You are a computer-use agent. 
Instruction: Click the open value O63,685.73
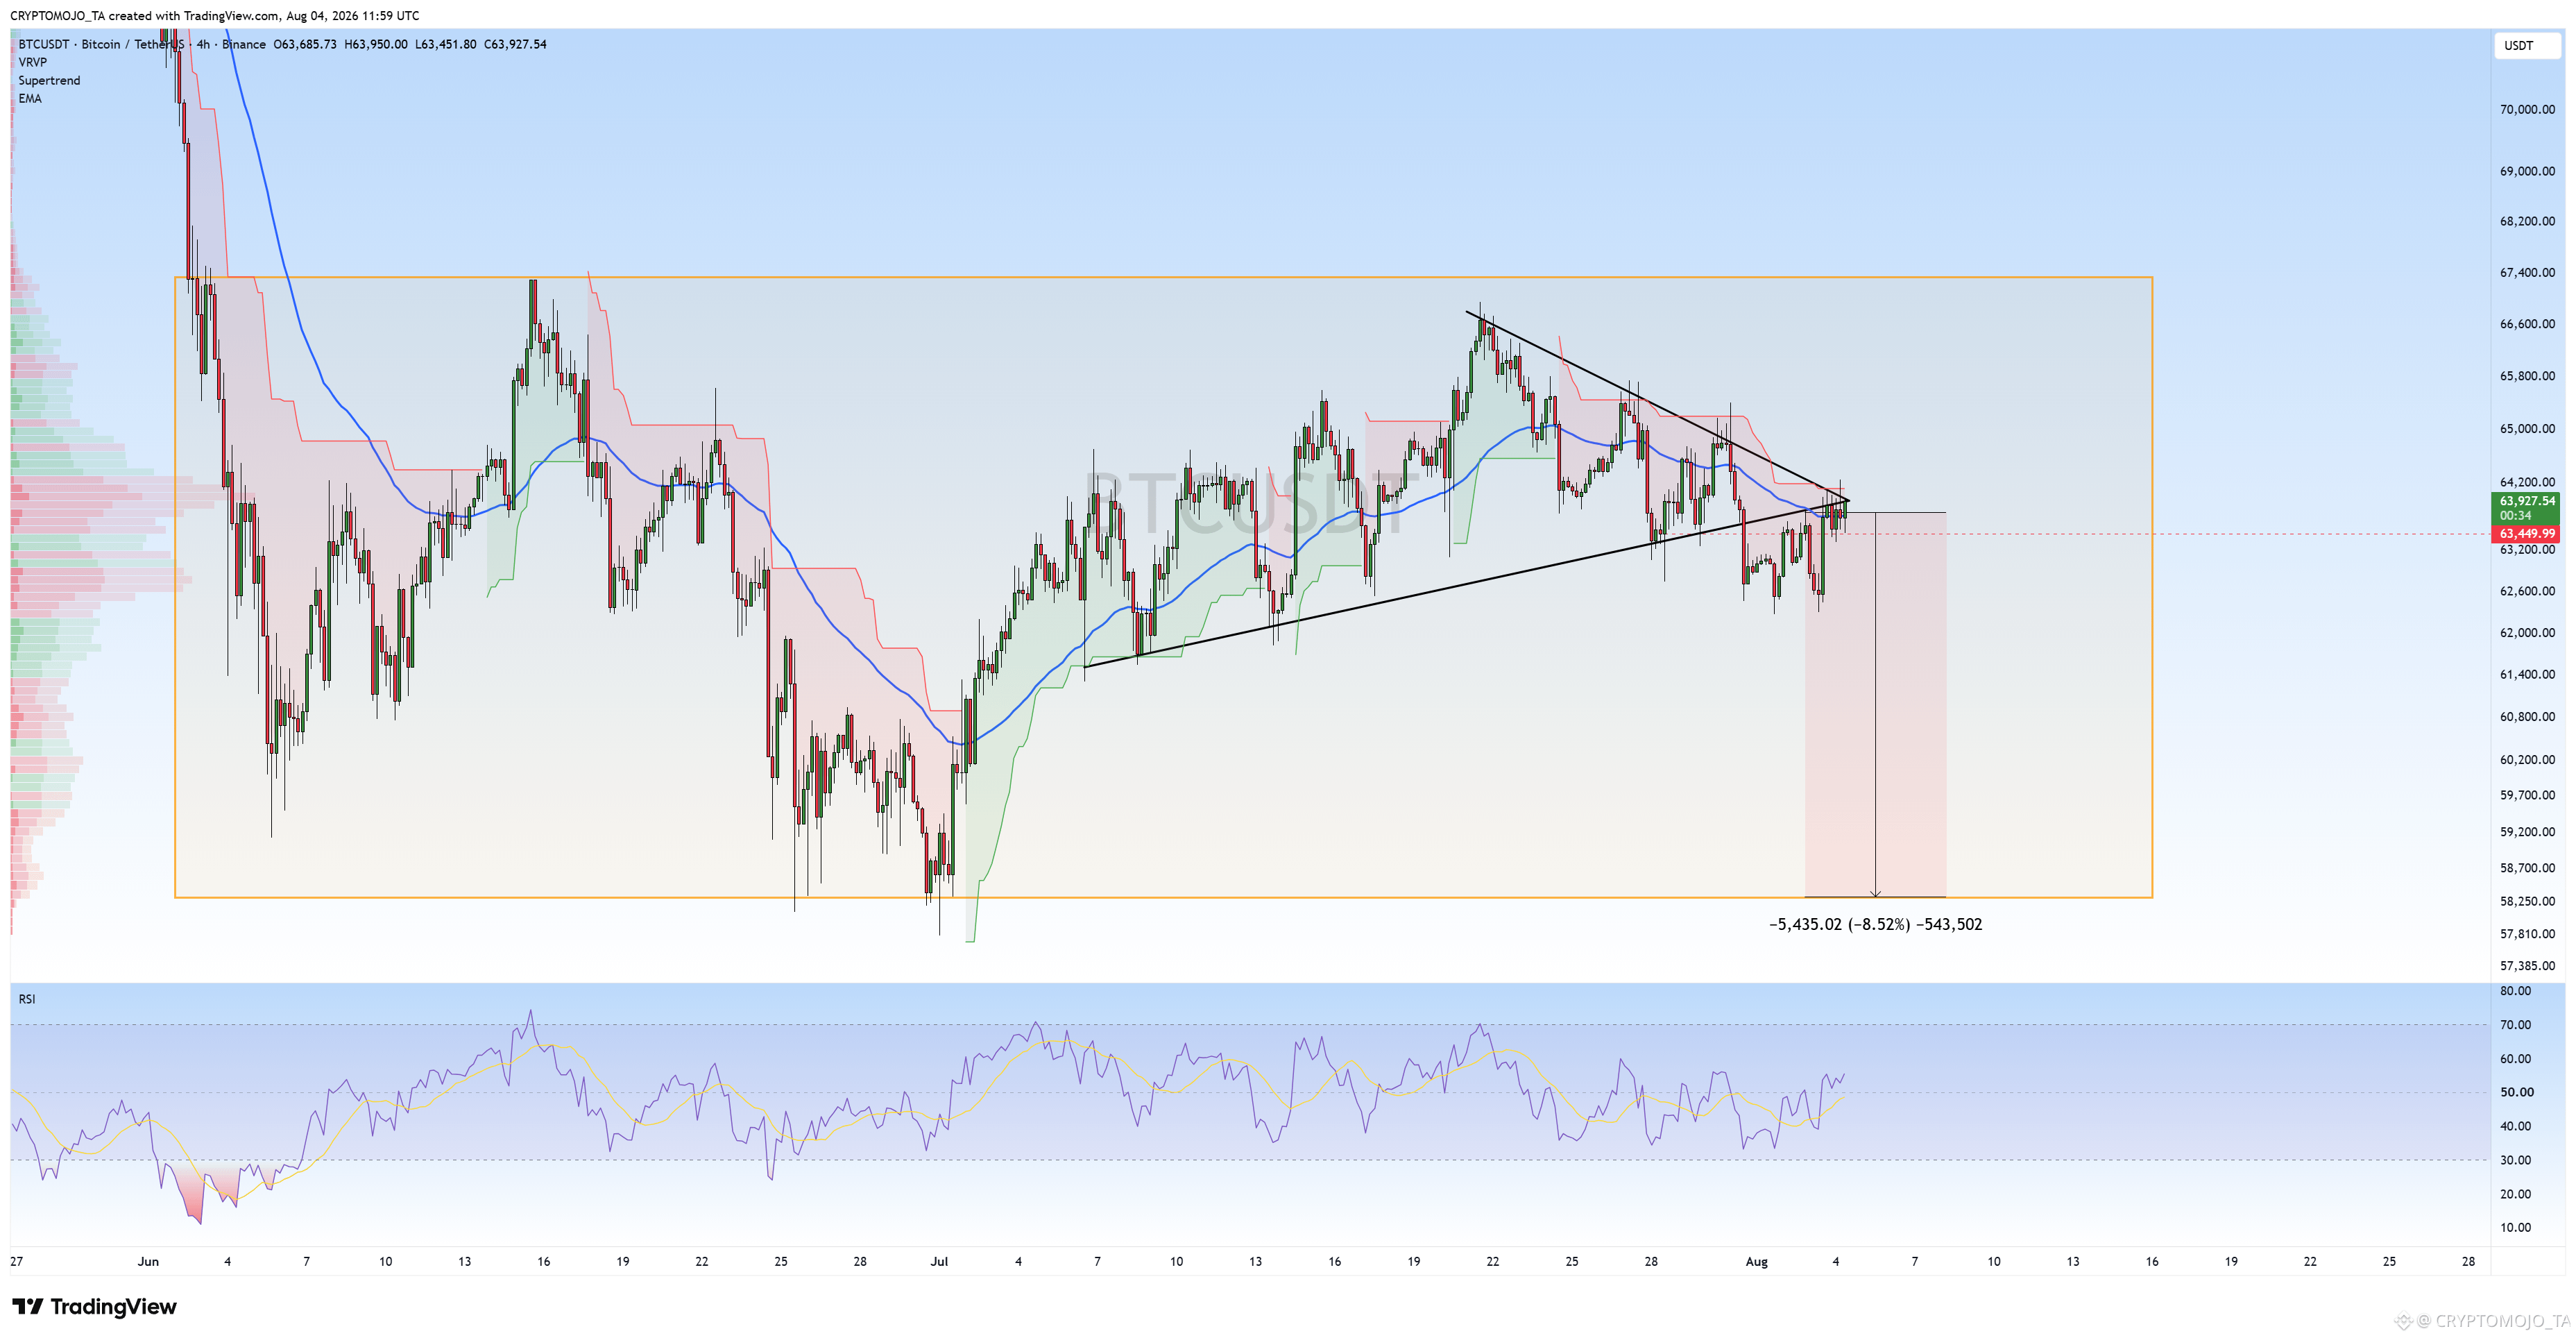tap(305, 44)
